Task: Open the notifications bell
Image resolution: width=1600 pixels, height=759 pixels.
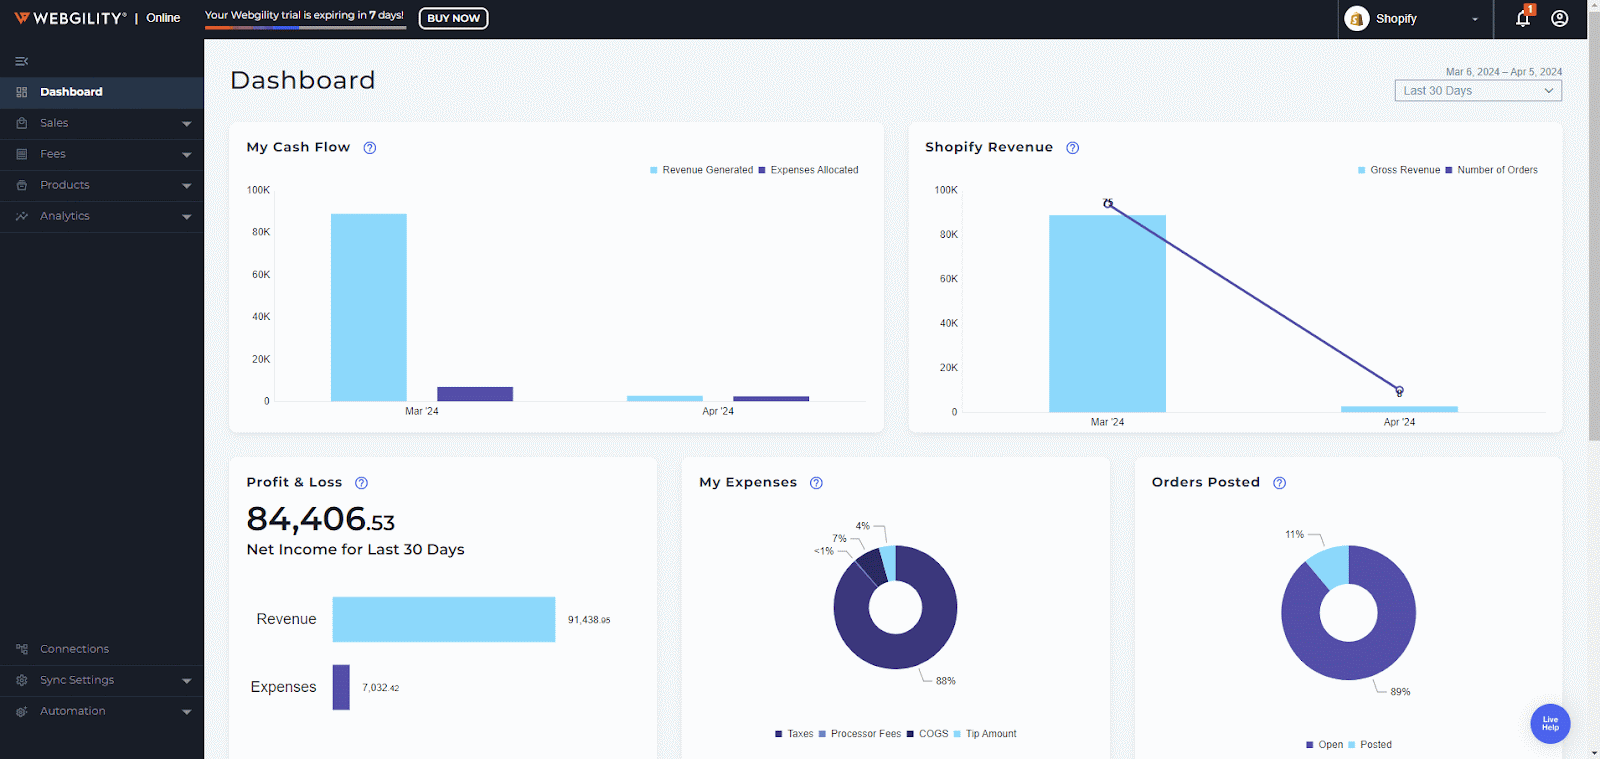Action: [1522, 19]
